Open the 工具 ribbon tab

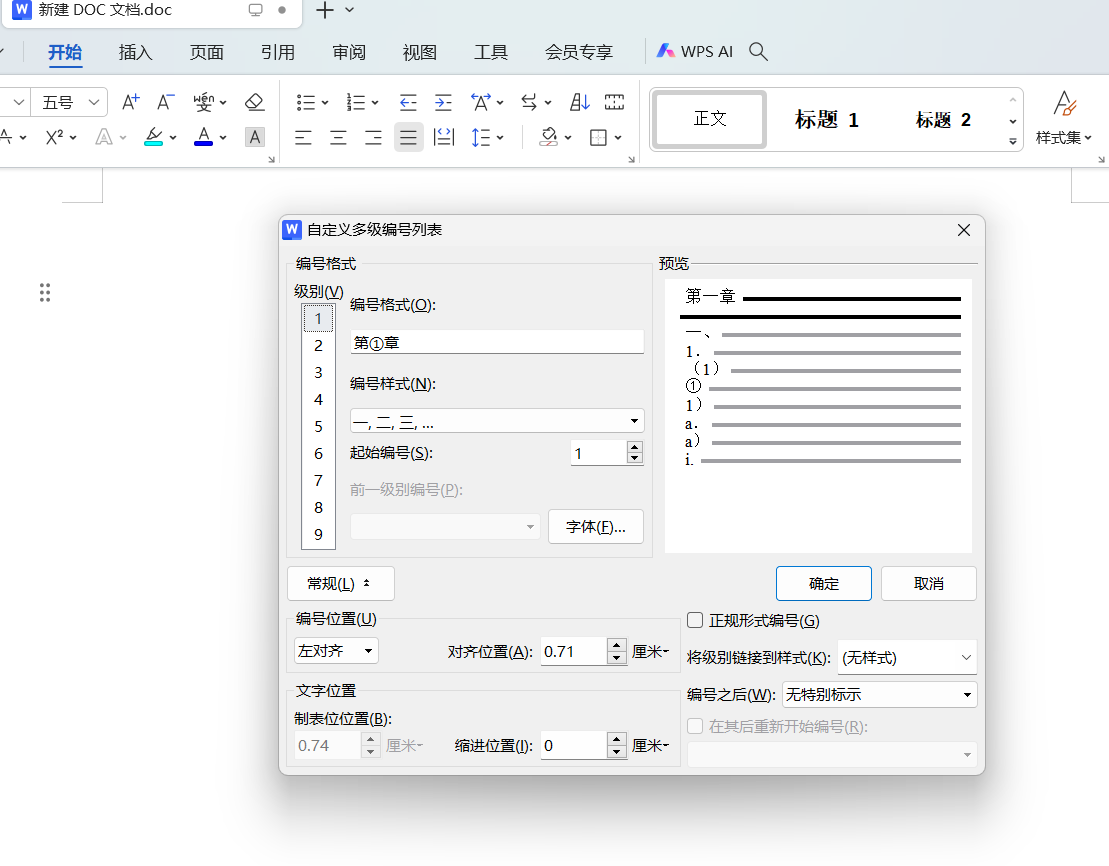pos(491,52)
